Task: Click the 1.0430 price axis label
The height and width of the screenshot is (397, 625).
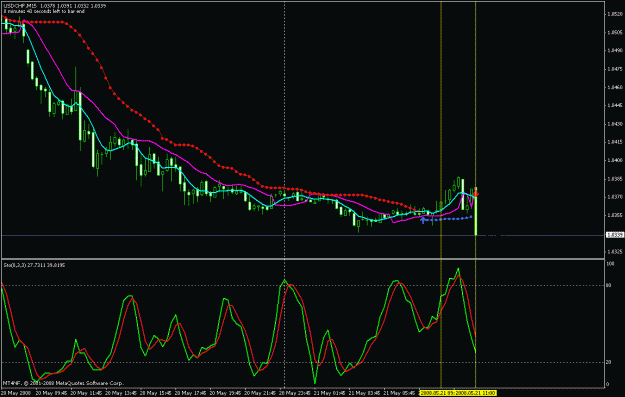Action: pos(614,124)
